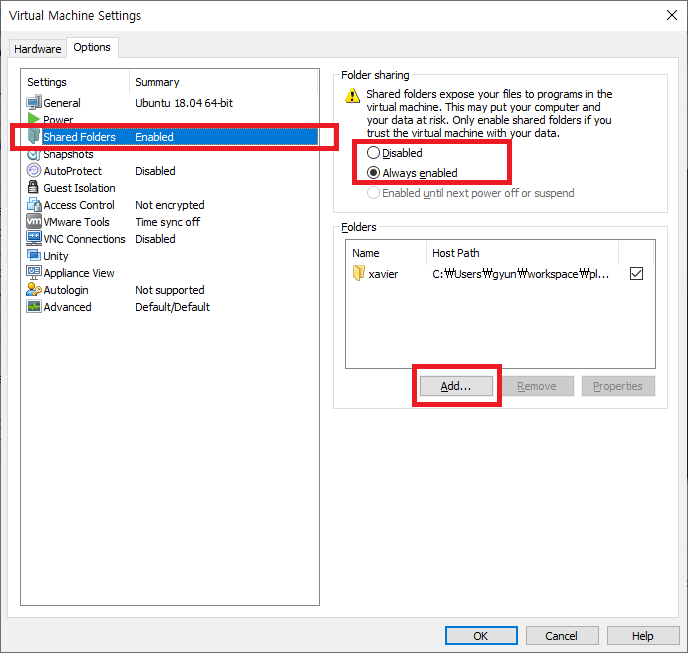Switch to the Hardware tab
The width and height of the screenshot is (688, 653).
click(x=38, y=49)
